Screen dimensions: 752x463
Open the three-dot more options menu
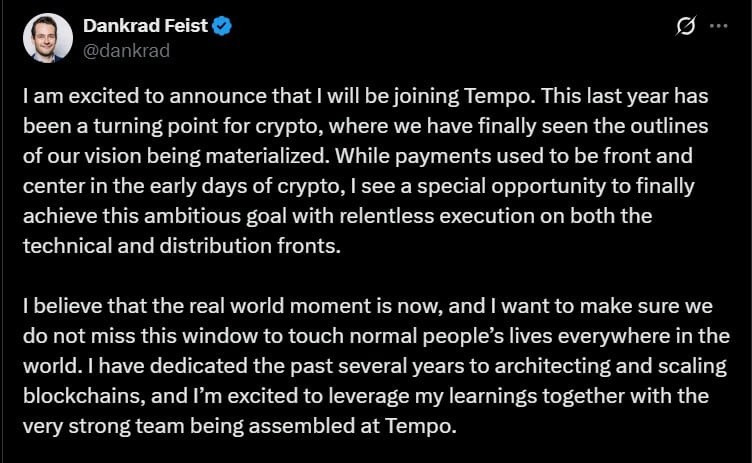(718, 27)
